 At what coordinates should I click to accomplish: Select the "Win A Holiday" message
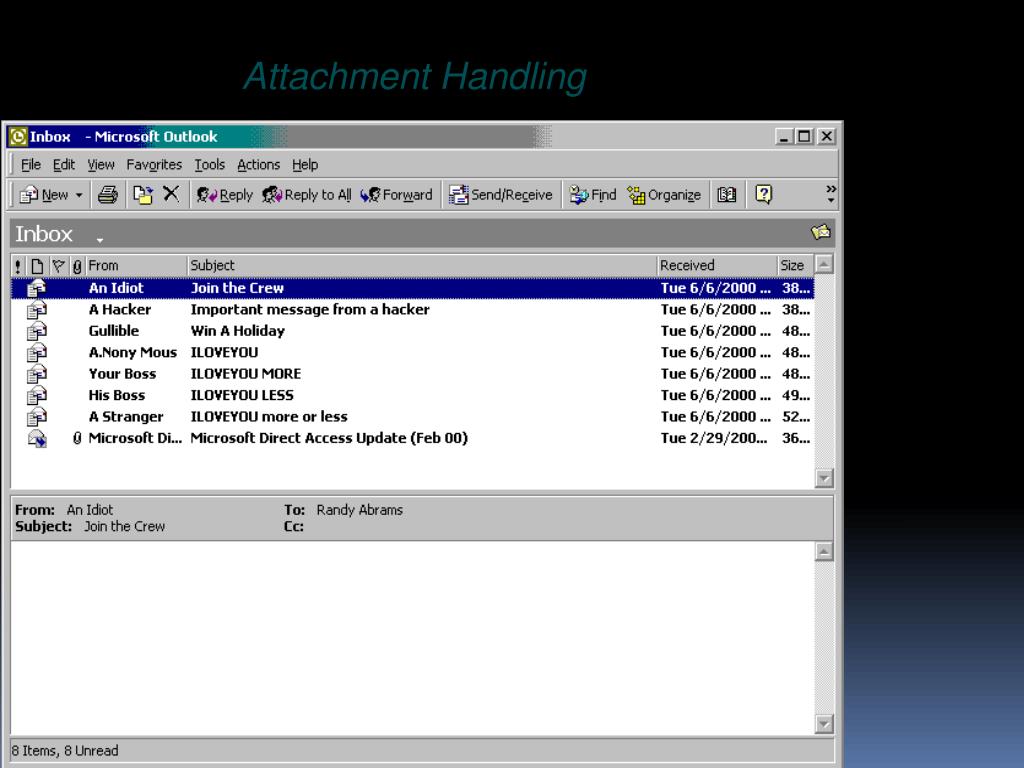tap(413, 331)
